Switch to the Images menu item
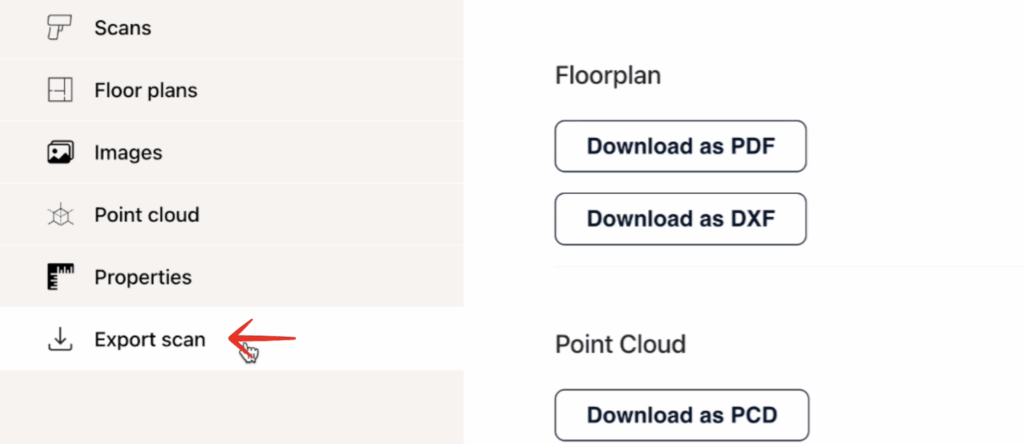 (x=128, y=153)
